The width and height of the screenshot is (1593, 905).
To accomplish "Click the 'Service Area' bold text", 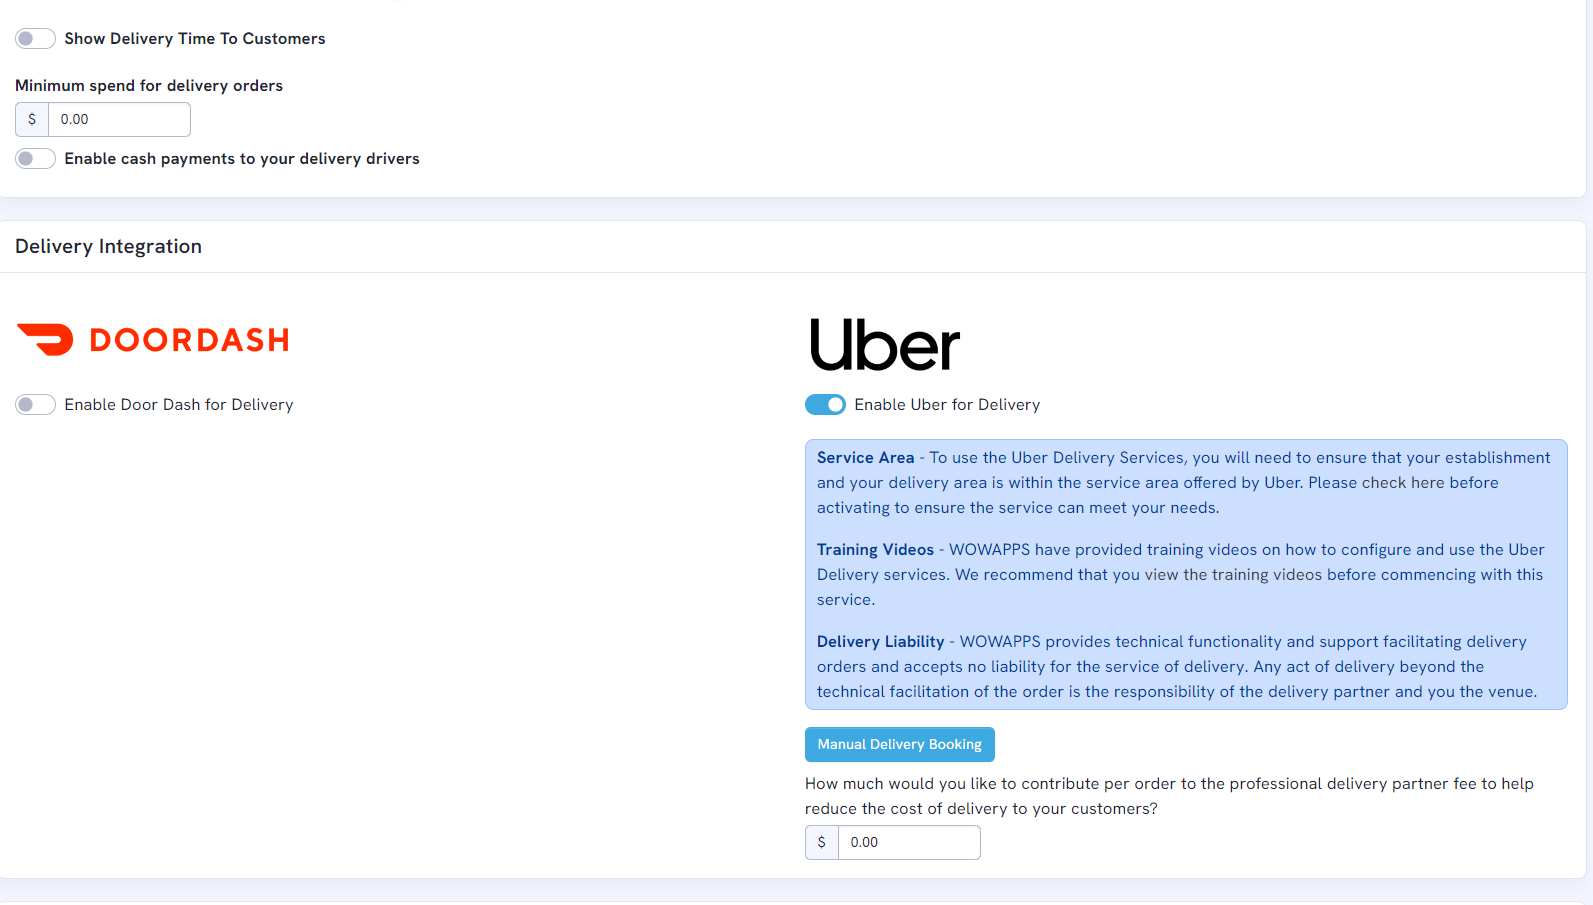I will click(x=865, y=458).
